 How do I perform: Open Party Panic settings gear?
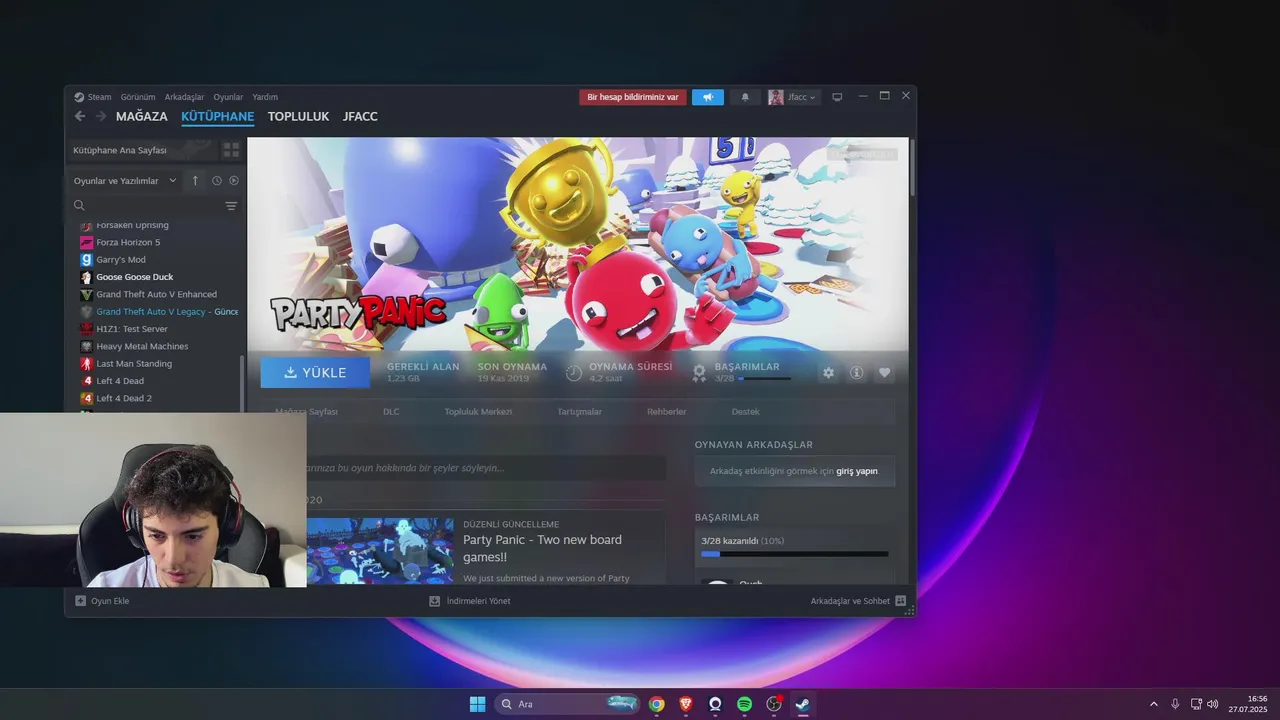(x=828, y=372)
